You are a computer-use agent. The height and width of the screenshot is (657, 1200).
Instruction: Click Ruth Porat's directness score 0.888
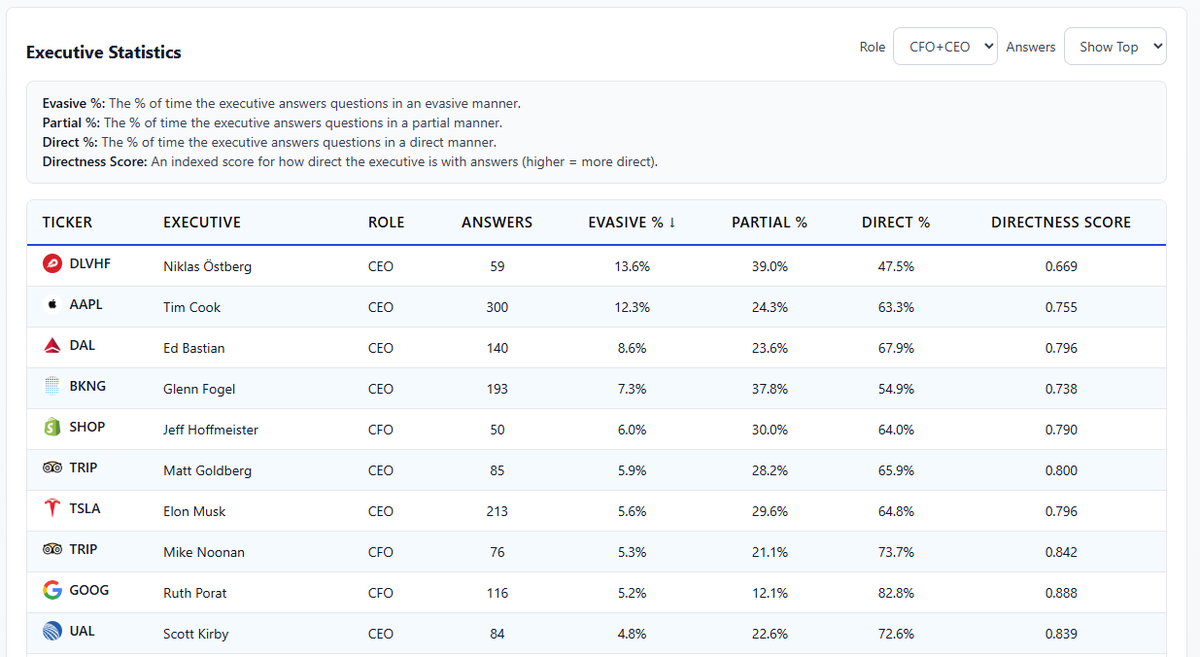[x=1061, y=593]
